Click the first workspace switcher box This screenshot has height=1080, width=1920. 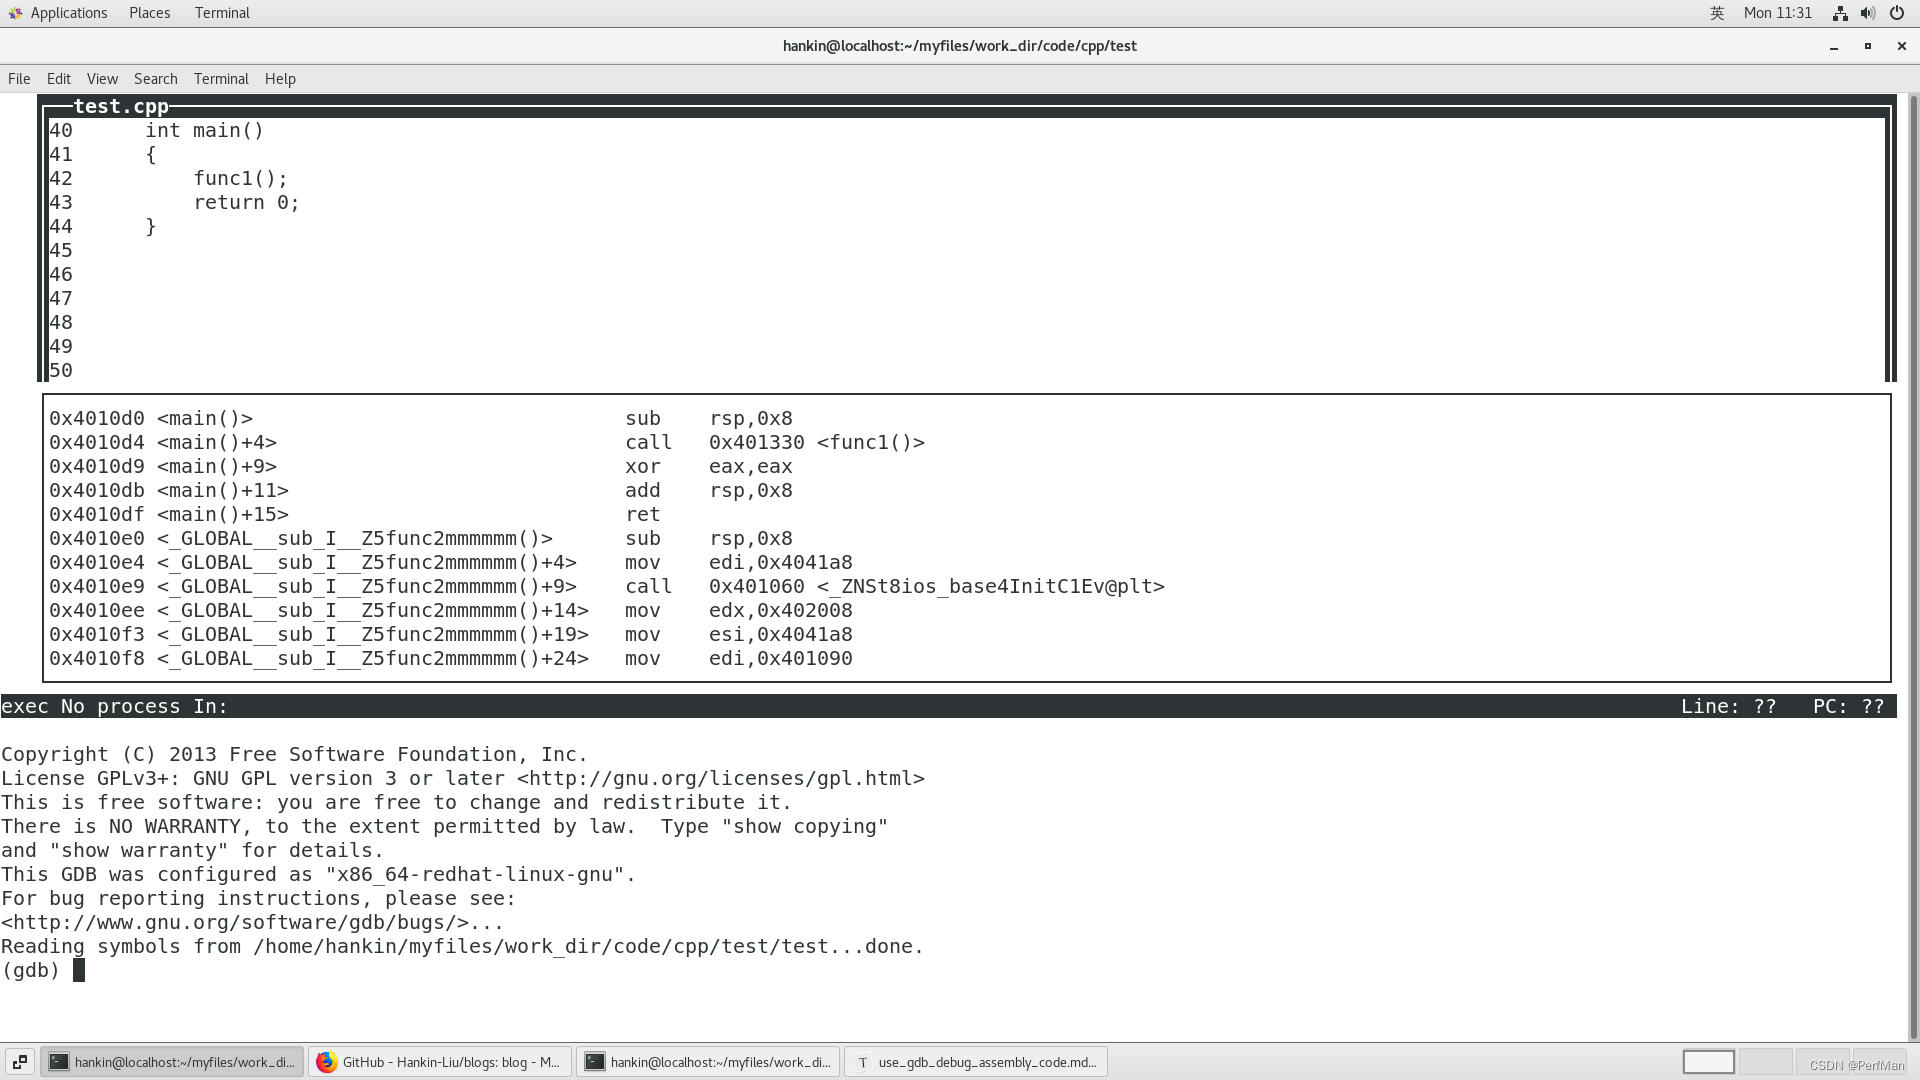(x=1708, y=1062)
